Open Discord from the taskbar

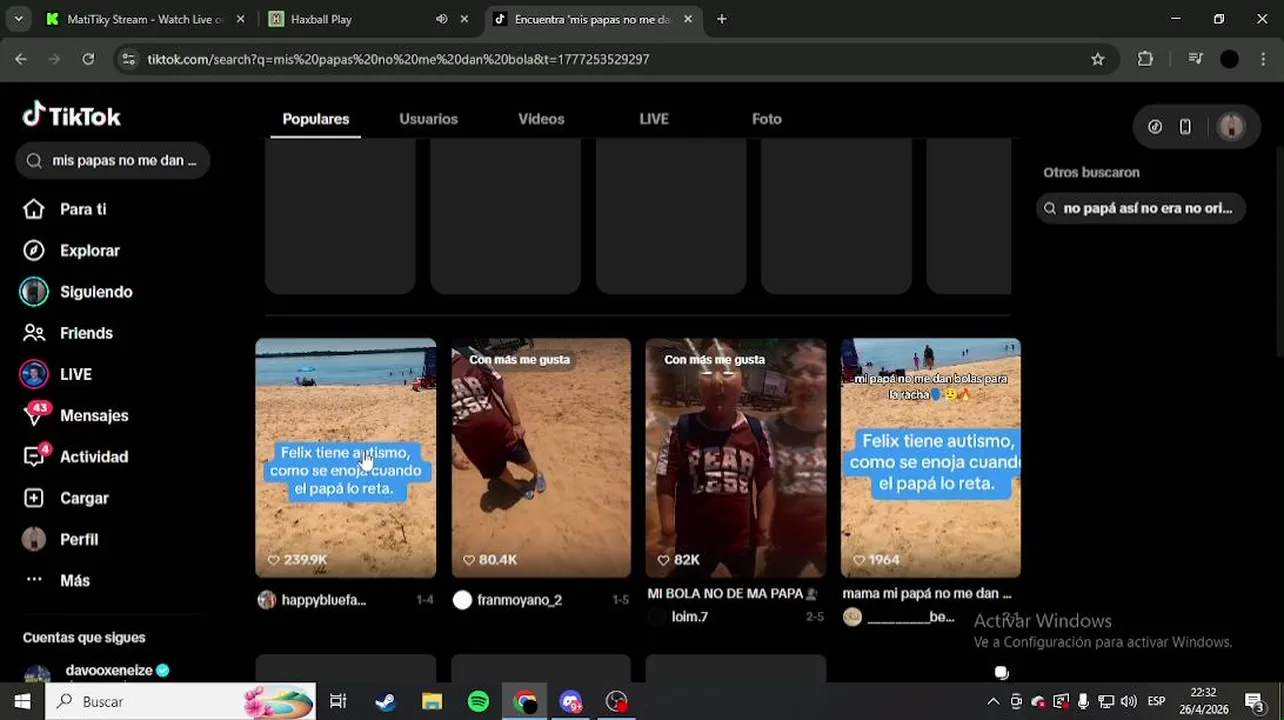(571, 702)
